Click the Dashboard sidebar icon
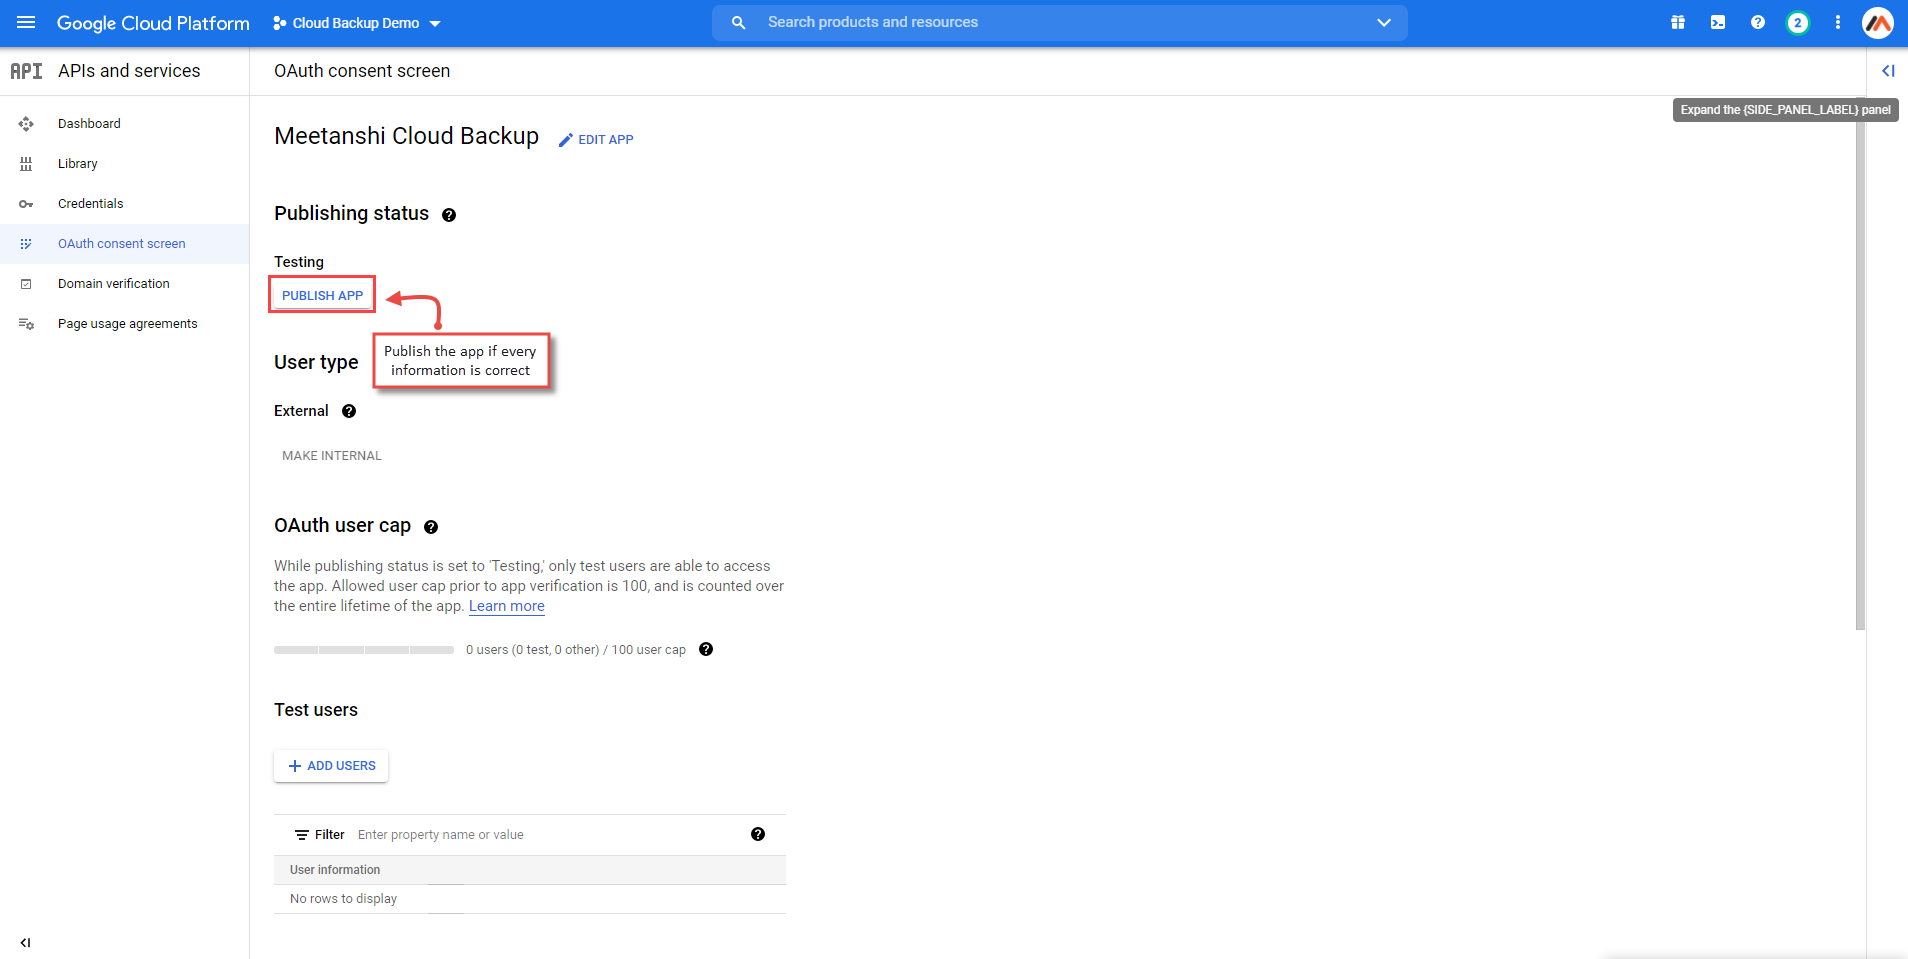Screen dimensions: 1908x959 (26, 124)
